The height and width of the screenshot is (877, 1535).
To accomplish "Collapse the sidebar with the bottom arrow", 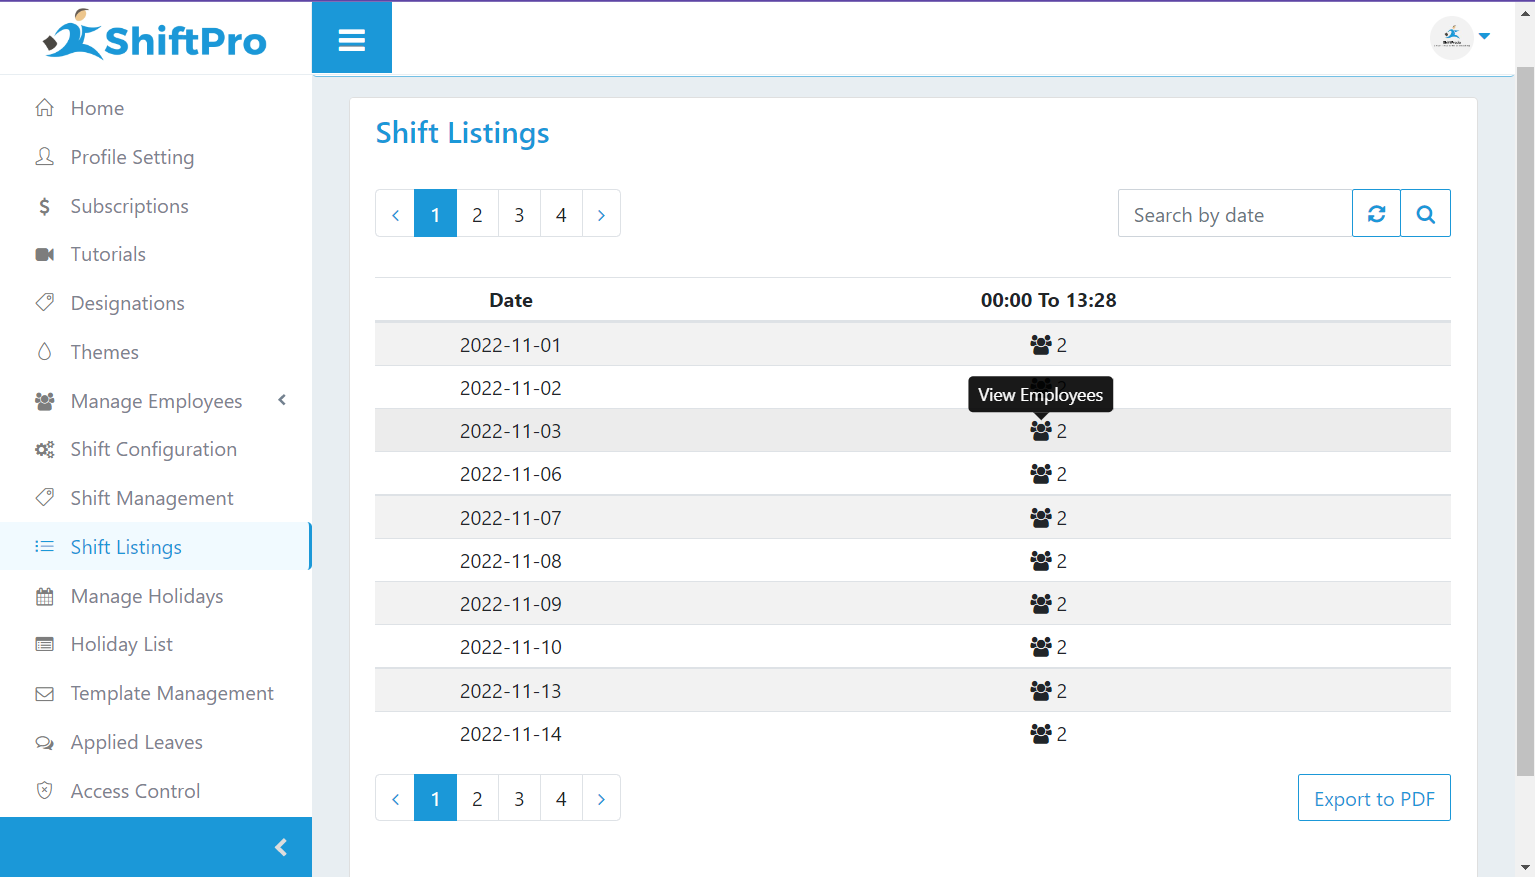I will click(280, 846).
